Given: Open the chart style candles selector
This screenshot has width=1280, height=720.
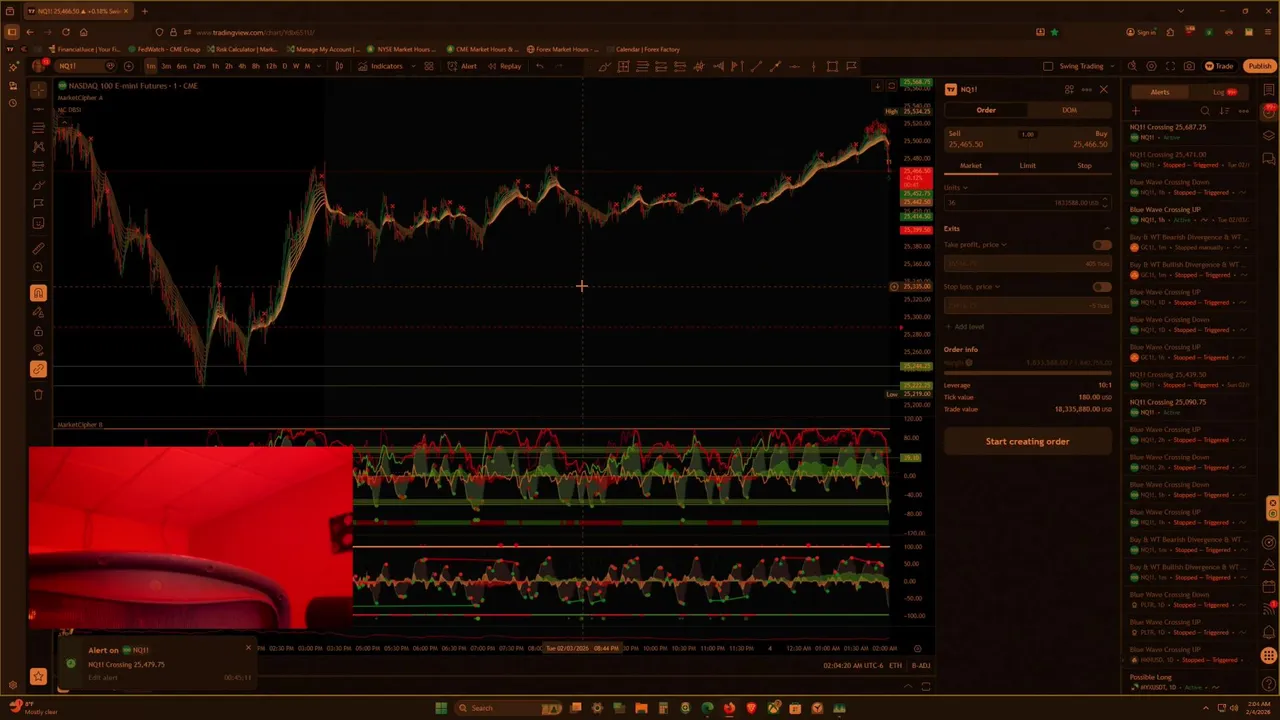Looking at the screenshot, I should [x=339, y=66].
